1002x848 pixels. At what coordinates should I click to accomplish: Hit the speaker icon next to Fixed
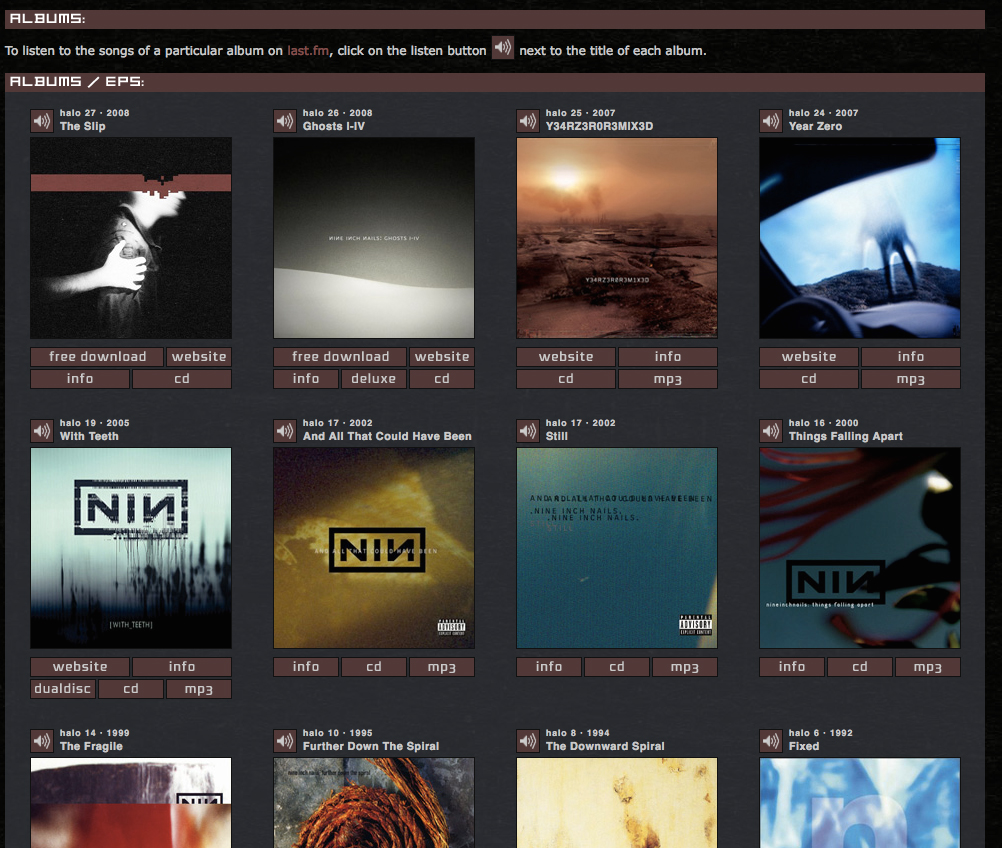coord(770,741)
